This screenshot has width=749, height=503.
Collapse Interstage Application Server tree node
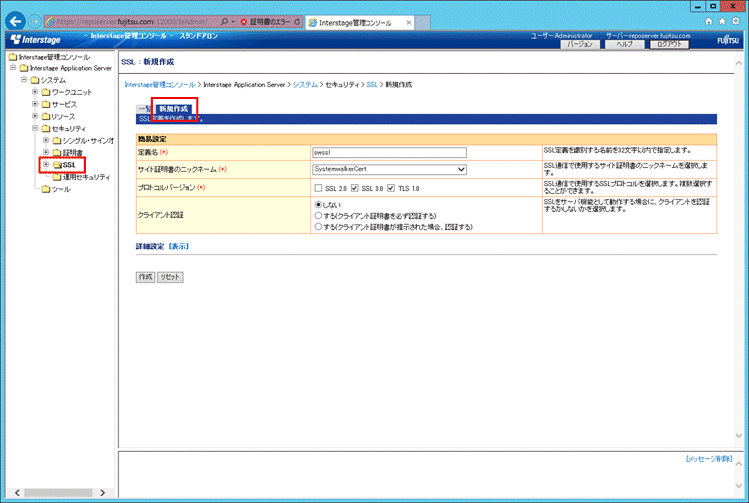tap(13, 68)
